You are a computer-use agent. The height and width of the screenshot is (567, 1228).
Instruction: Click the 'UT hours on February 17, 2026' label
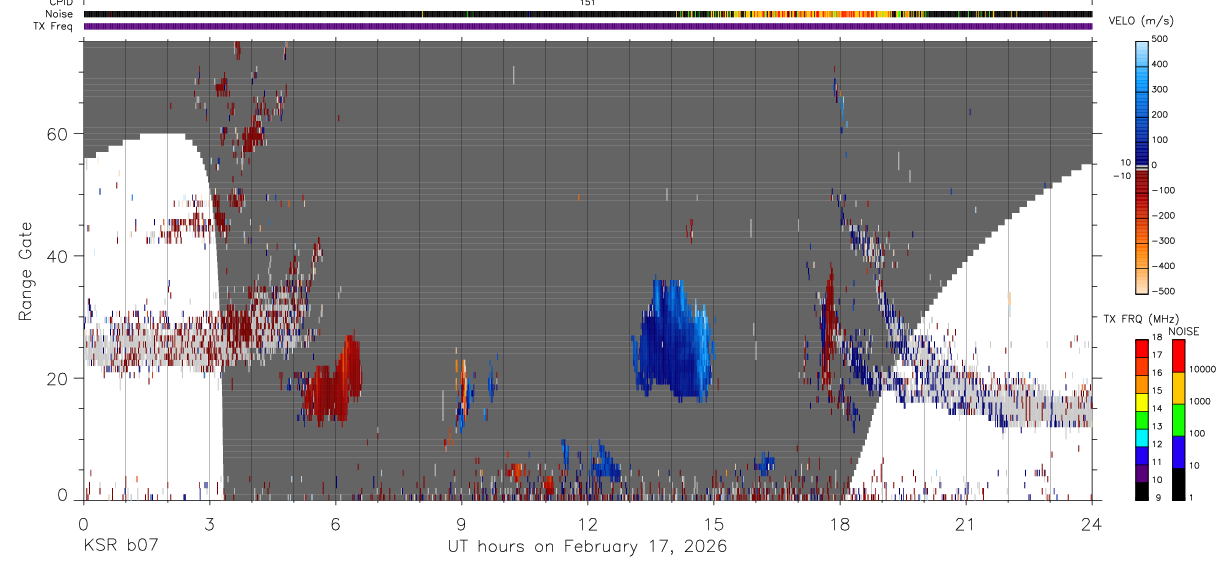[x=587, y=547]
